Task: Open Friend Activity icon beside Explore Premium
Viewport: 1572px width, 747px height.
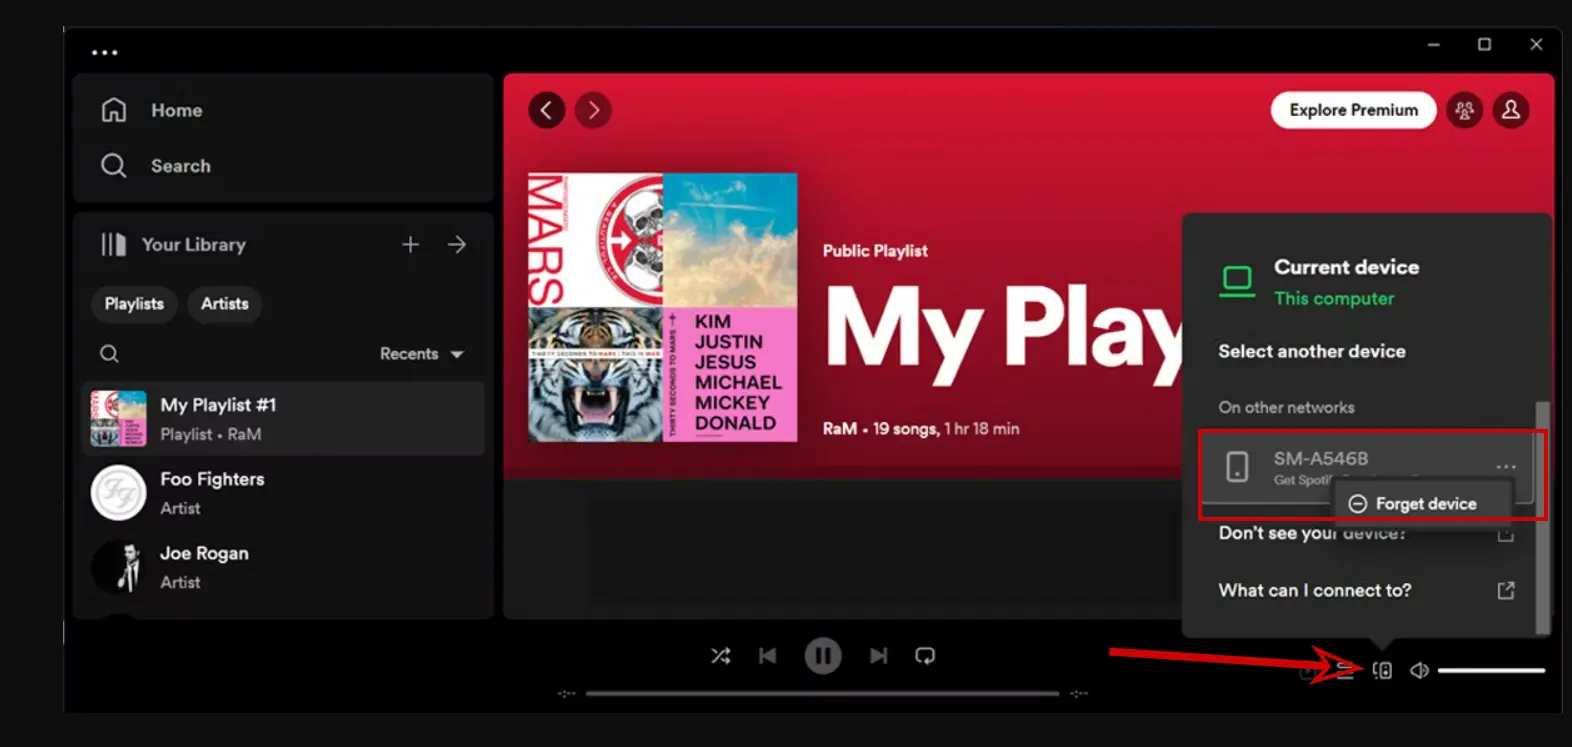Action: 1464,110
